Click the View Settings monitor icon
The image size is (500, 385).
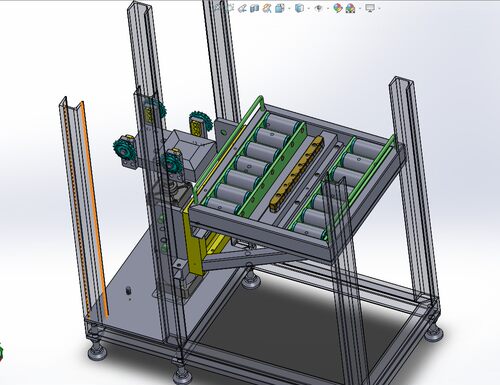(370, 8)
